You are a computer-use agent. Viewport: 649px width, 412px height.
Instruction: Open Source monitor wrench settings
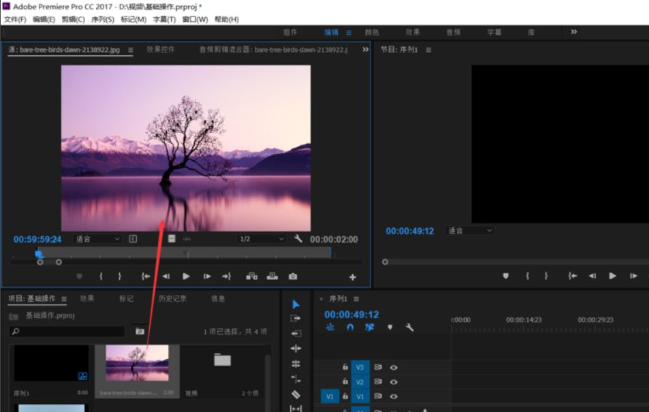coord(298,239)
